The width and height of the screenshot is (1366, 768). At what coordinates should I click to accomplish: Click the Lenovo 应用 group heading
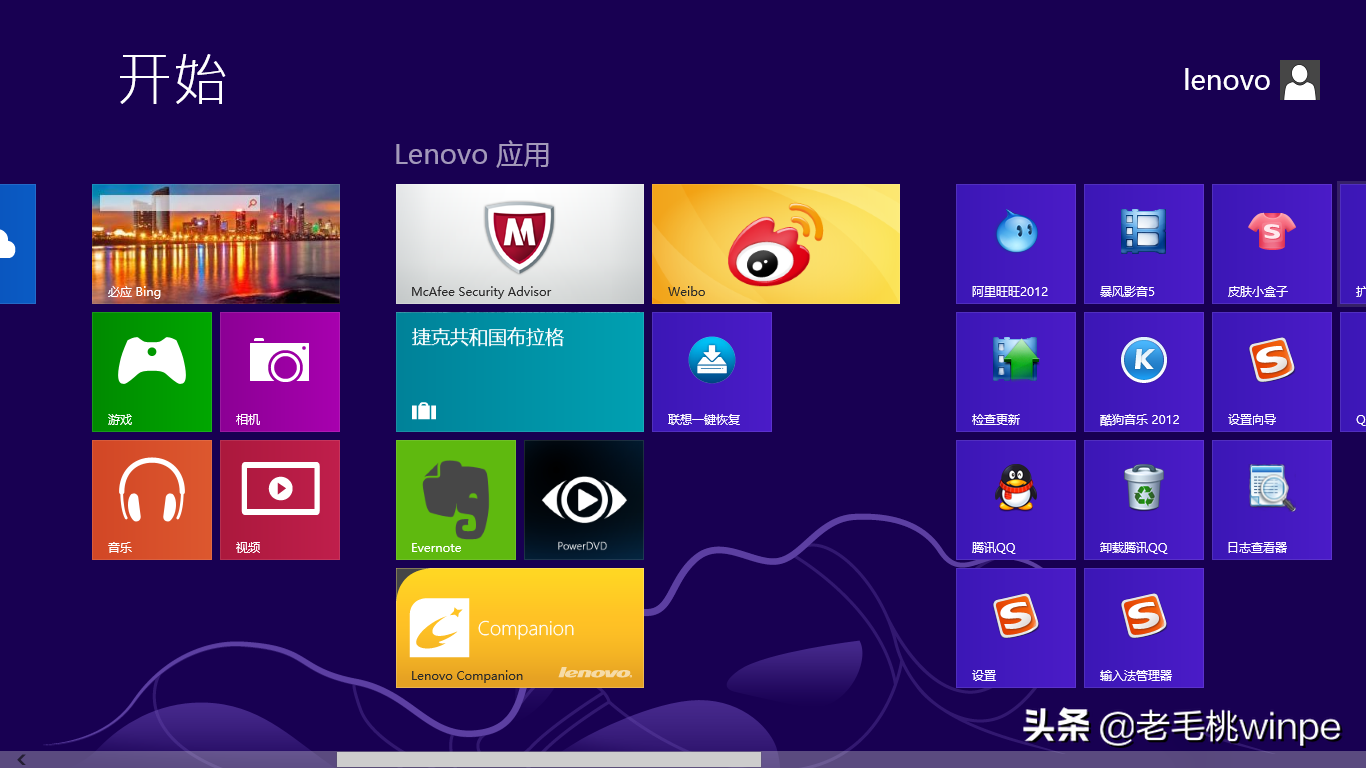point(472,155)
